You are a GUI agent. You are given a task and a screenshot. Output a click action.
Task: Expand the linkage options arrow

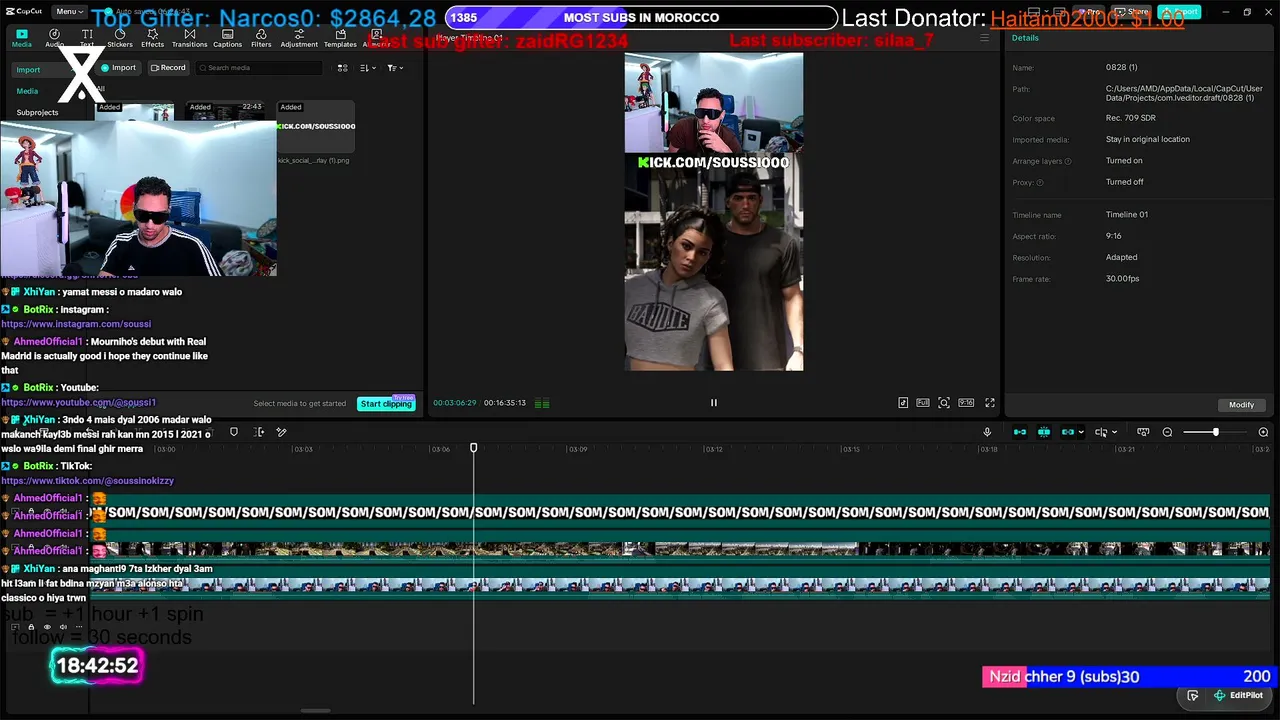click(x=1081, y=432)
